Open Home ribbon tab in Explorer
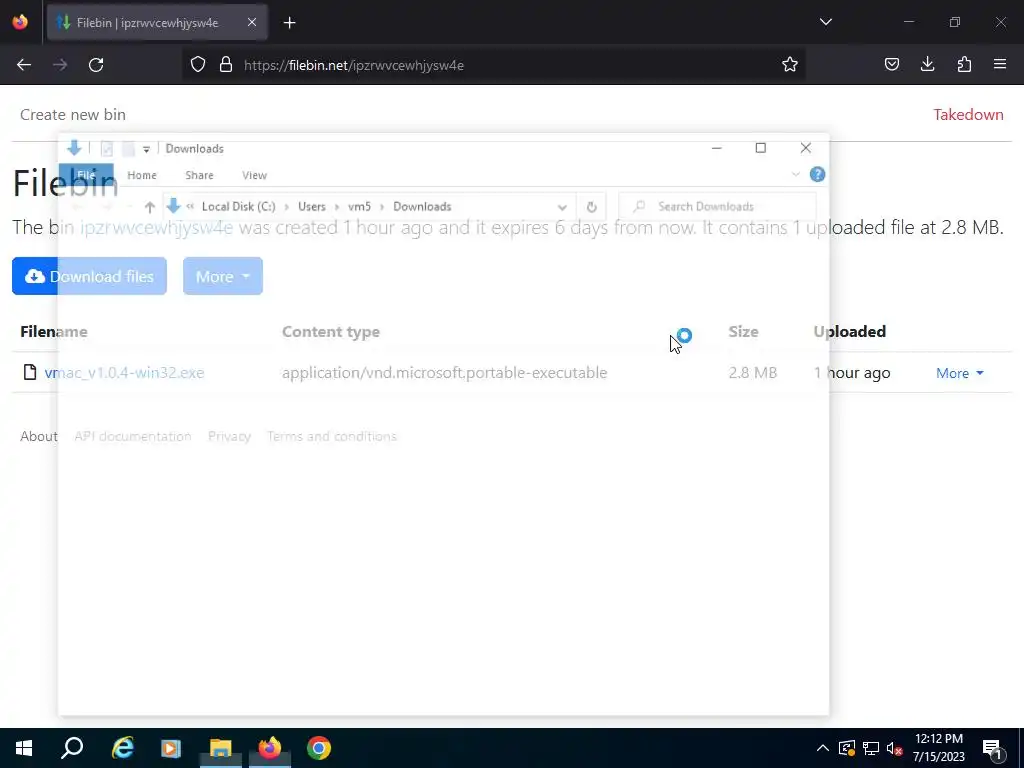 tap(142, 175)
